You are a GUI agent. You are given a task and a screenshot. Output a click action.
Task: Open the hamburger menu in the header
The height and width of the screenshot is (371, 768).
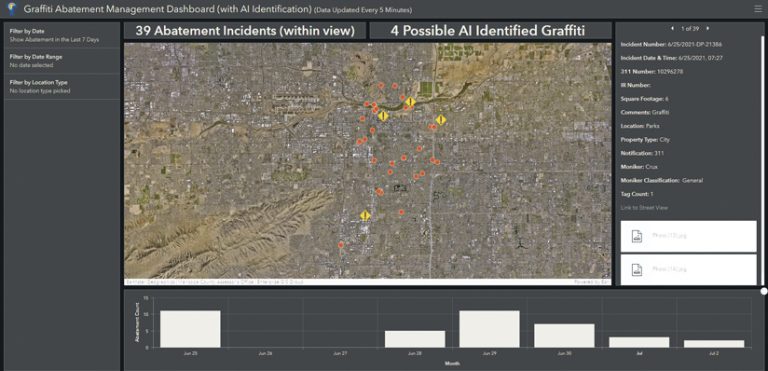pos(757,8)
